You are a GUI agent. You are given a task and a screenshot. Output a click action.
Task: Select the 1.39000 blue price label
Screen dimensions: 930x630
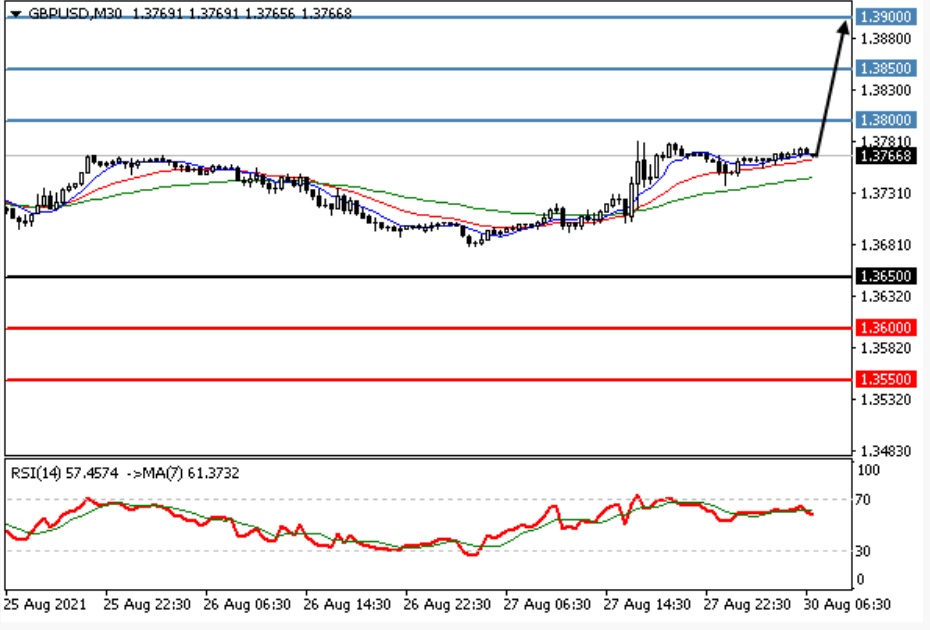click(886, 17)
